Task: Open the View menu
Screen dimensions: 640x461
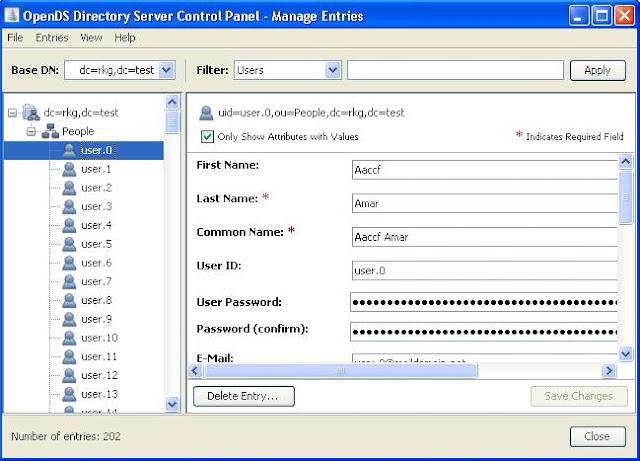Action: (x=91, y=38)
